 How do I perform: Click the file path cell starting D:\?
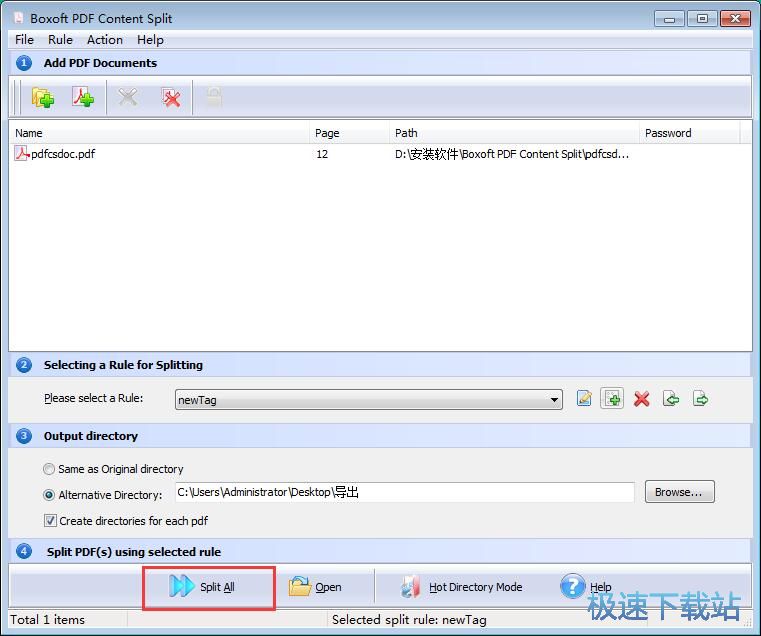pyautogui.click(x=512, y=154)
